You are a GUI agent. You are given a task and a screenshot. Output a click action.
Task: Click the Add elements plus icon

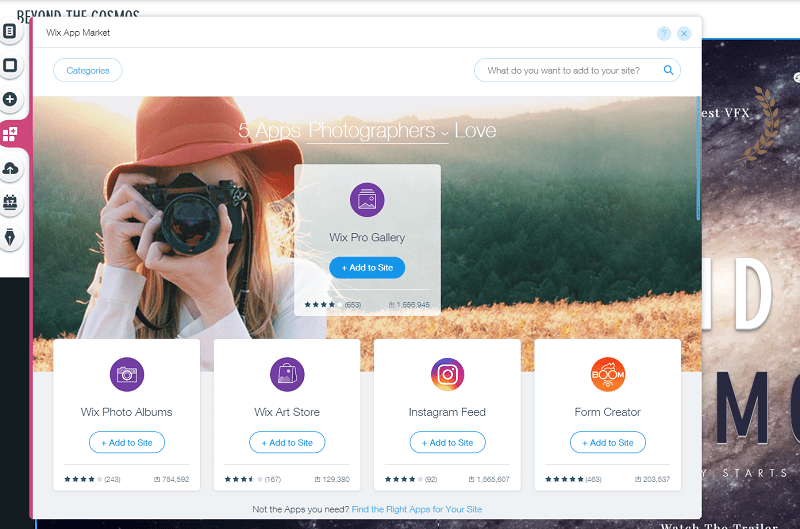pos(10,99)
